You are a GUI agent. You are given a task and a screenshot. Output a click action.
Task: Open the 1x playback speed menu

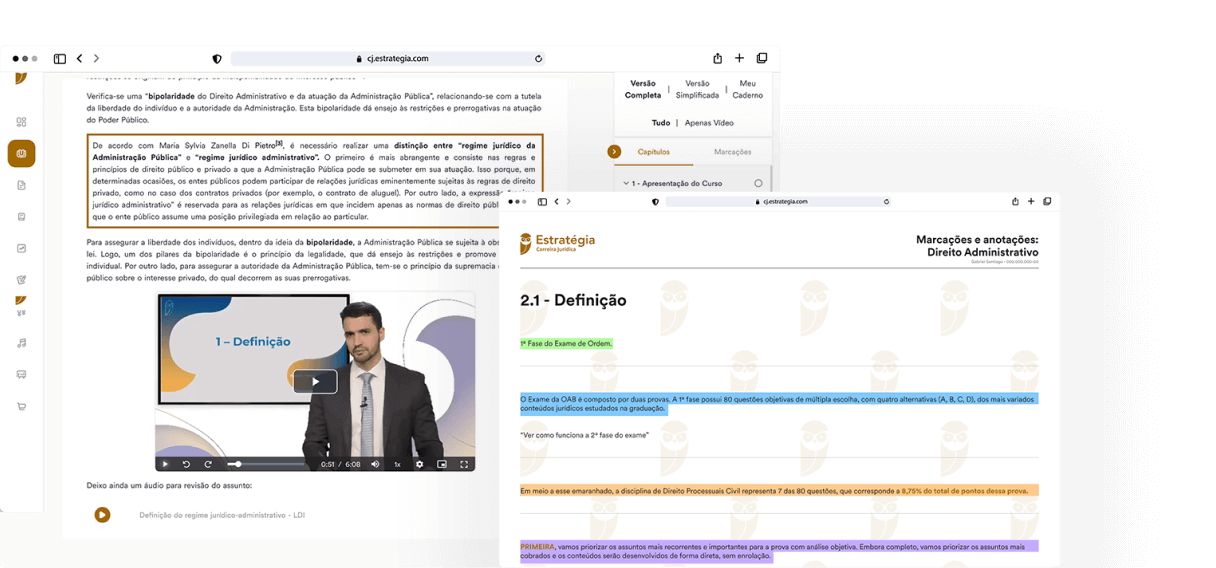(397, 464)
